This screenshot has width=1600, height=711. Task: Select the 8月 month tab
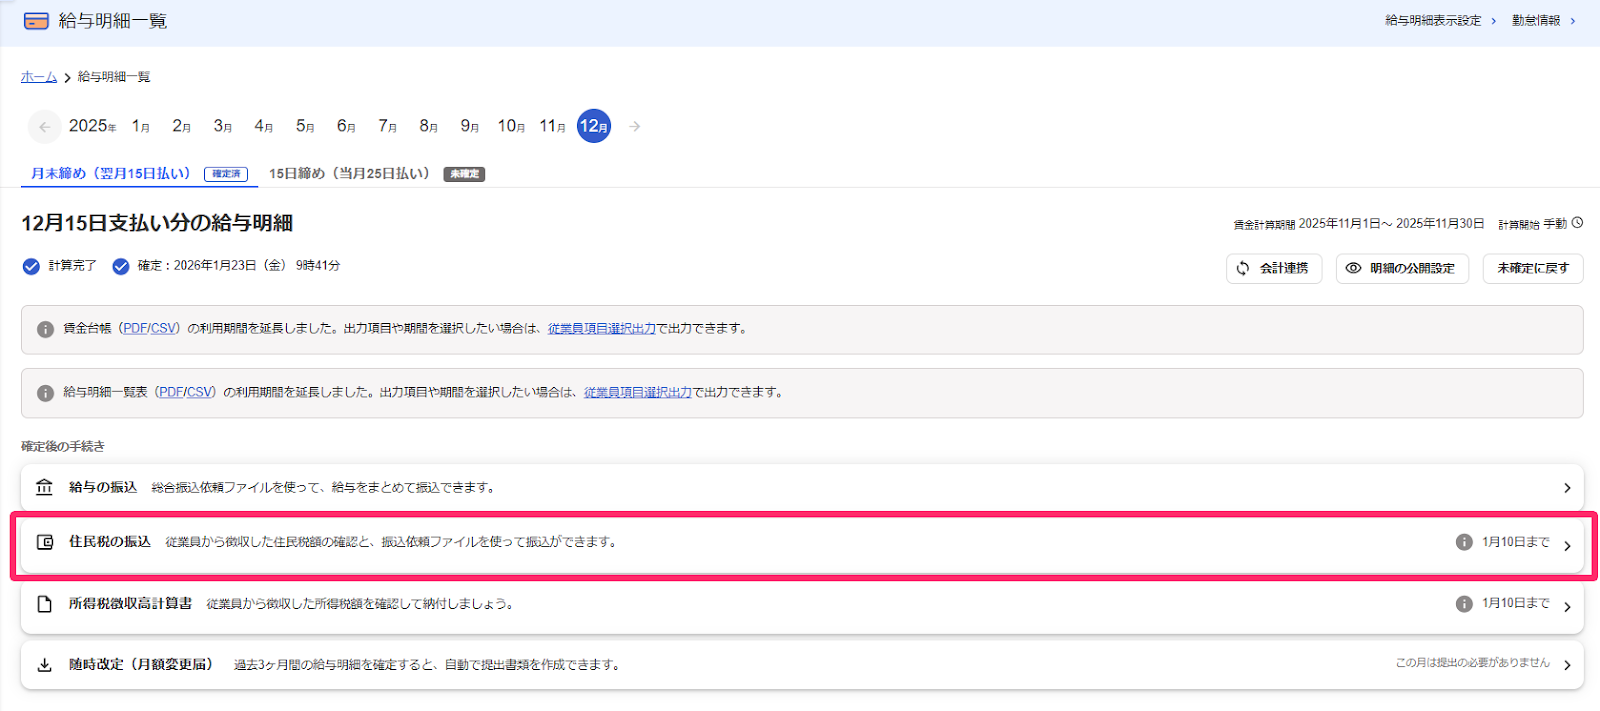(429, 126)
